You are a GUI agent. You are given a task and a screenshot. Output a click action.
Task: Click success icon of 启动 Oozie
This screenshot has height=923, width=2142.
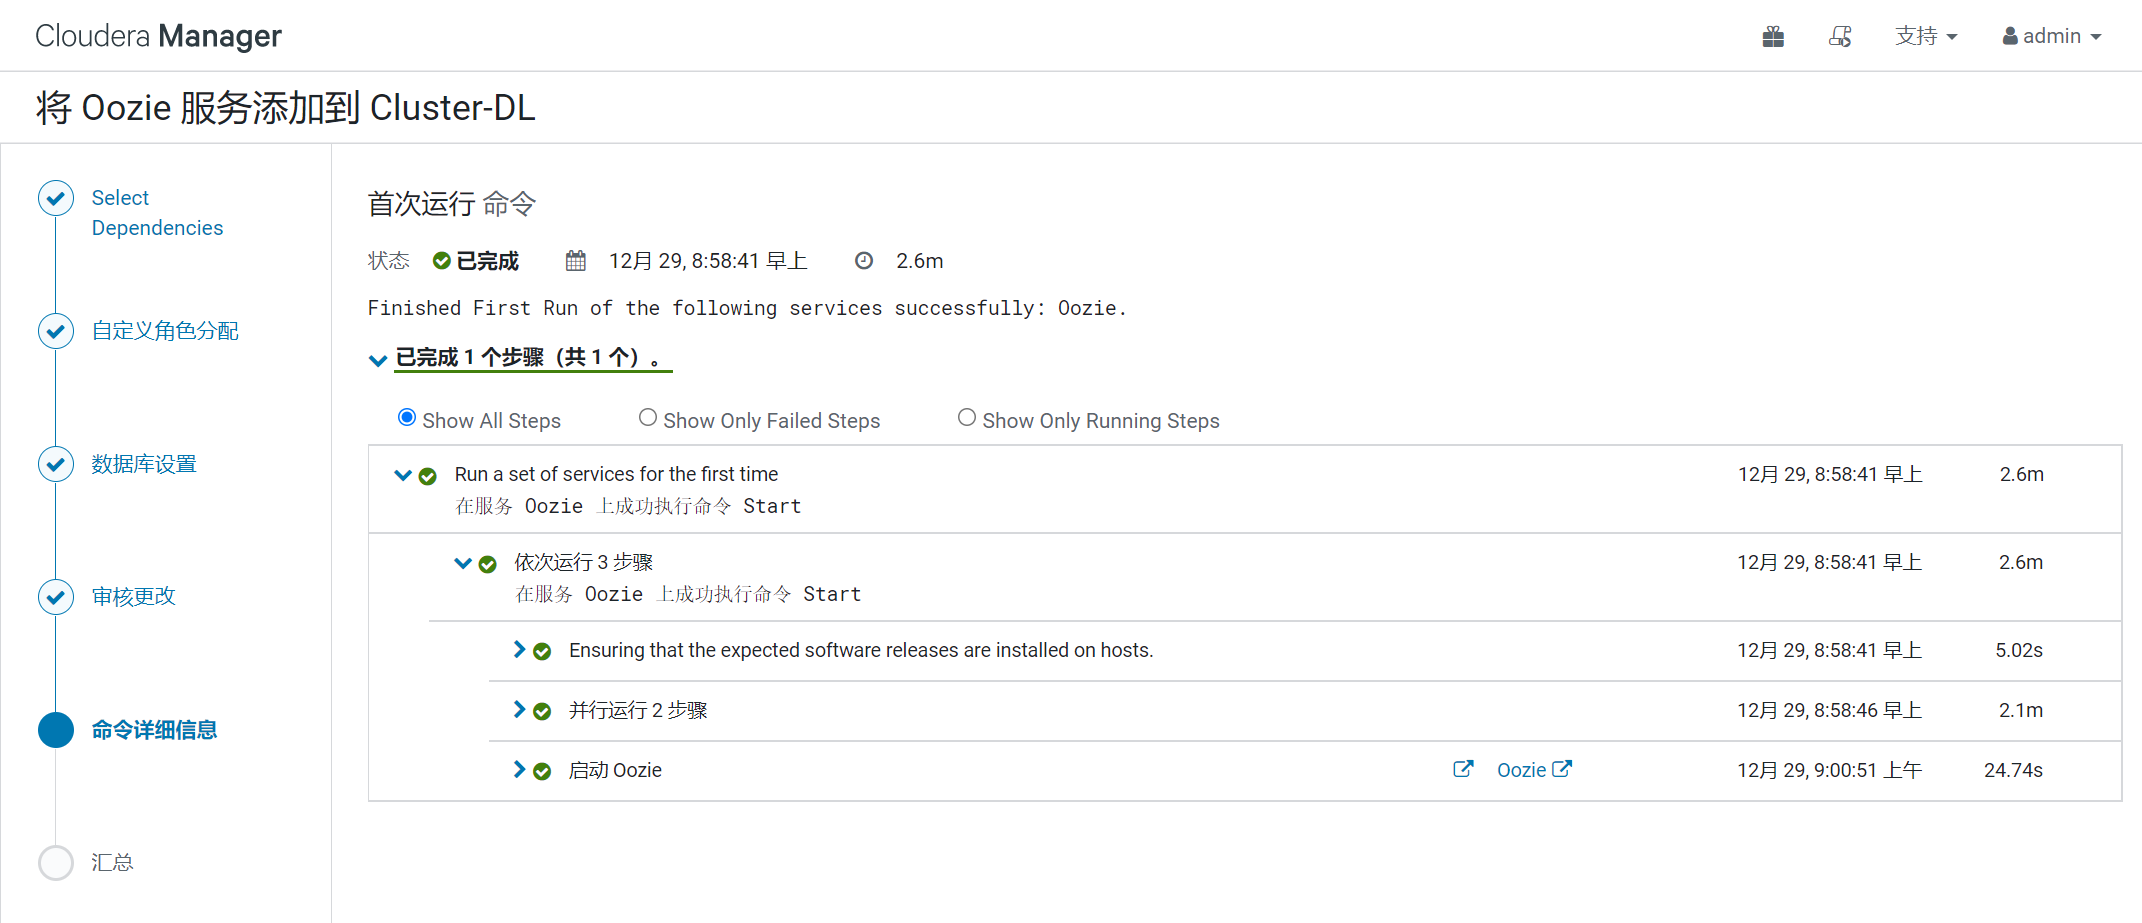click(x=542, y=771)
